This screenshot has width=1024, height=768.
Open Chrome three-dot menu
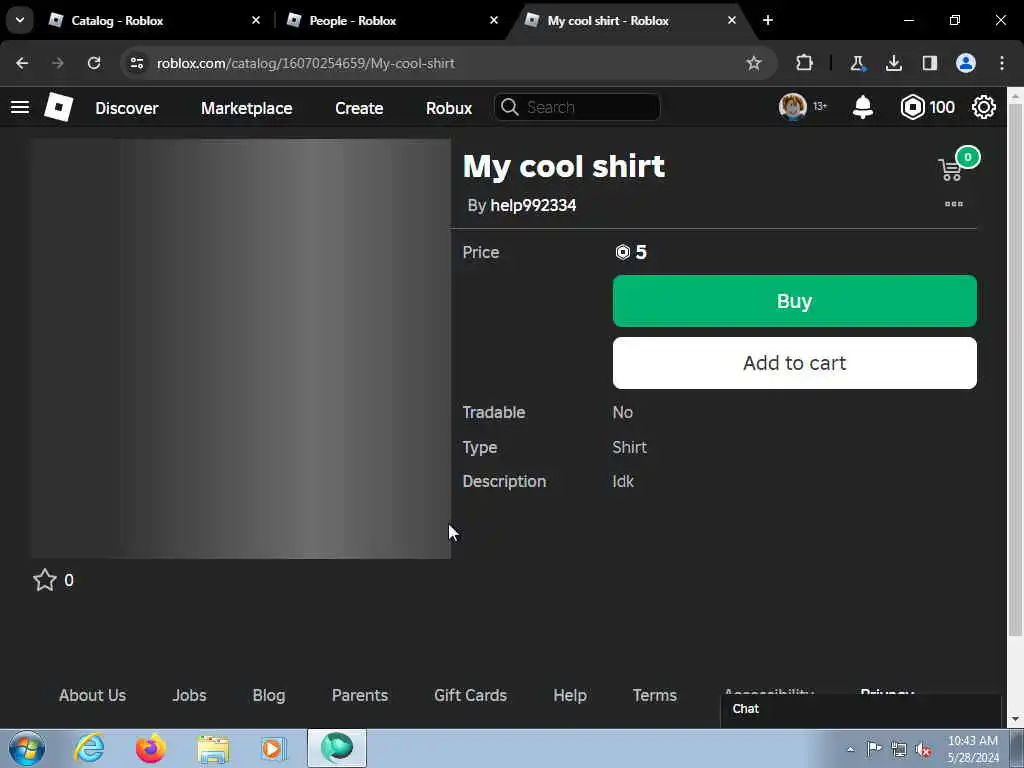pyautogui.click(x=1002, y=63)
